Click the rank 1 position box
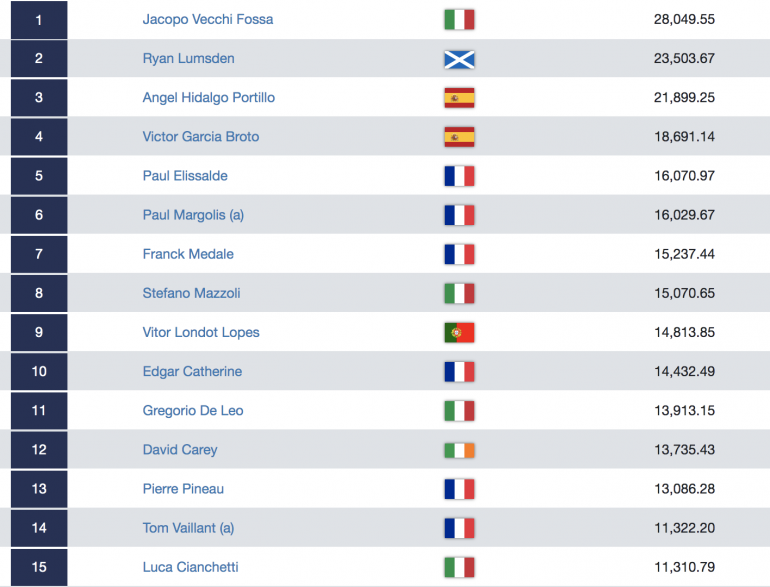The width and height of the screenshot is (770, 587). click(x=39, y=20)
